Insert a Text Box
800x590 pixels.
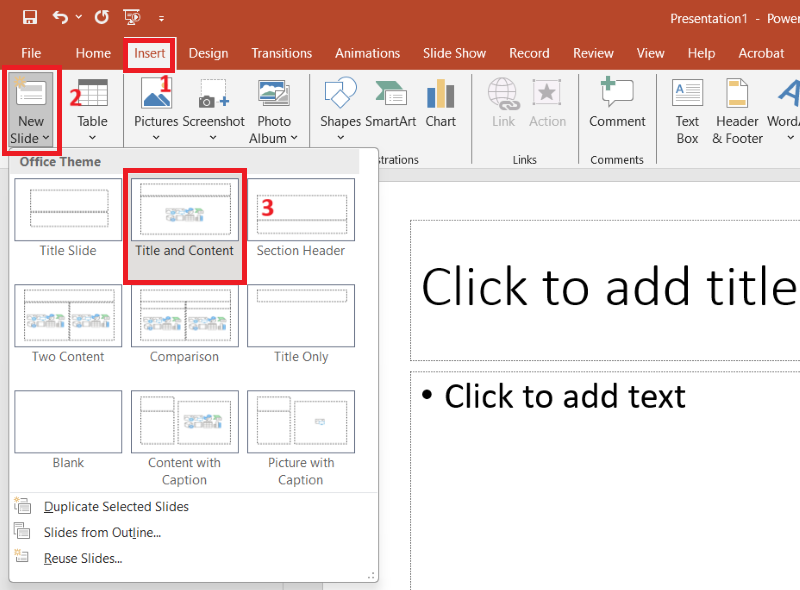click(687, 111)
